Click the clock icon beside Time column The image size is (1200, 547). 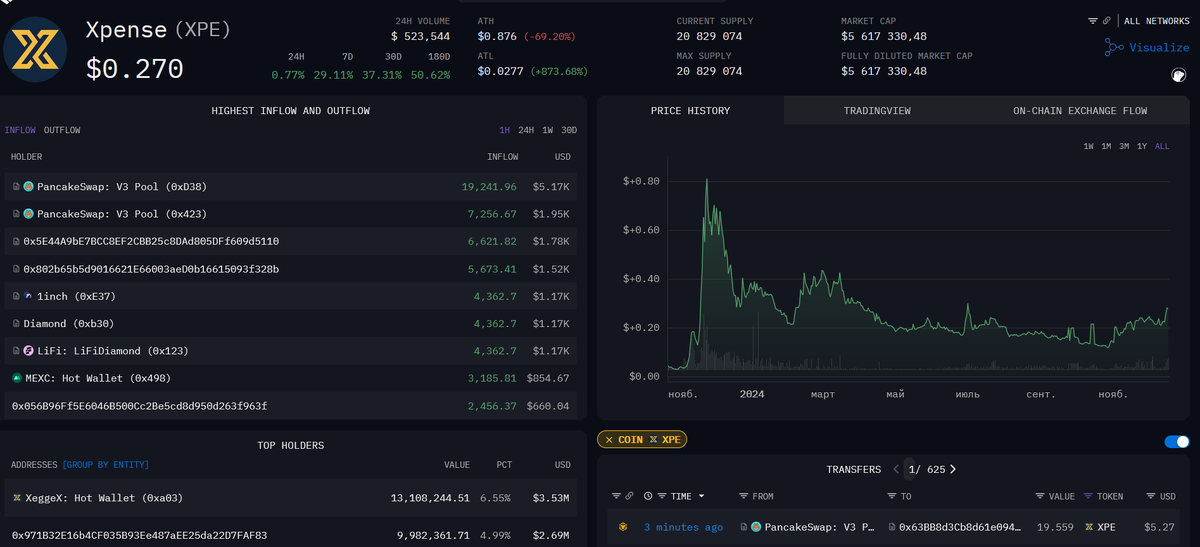click(x=648, y=496)
